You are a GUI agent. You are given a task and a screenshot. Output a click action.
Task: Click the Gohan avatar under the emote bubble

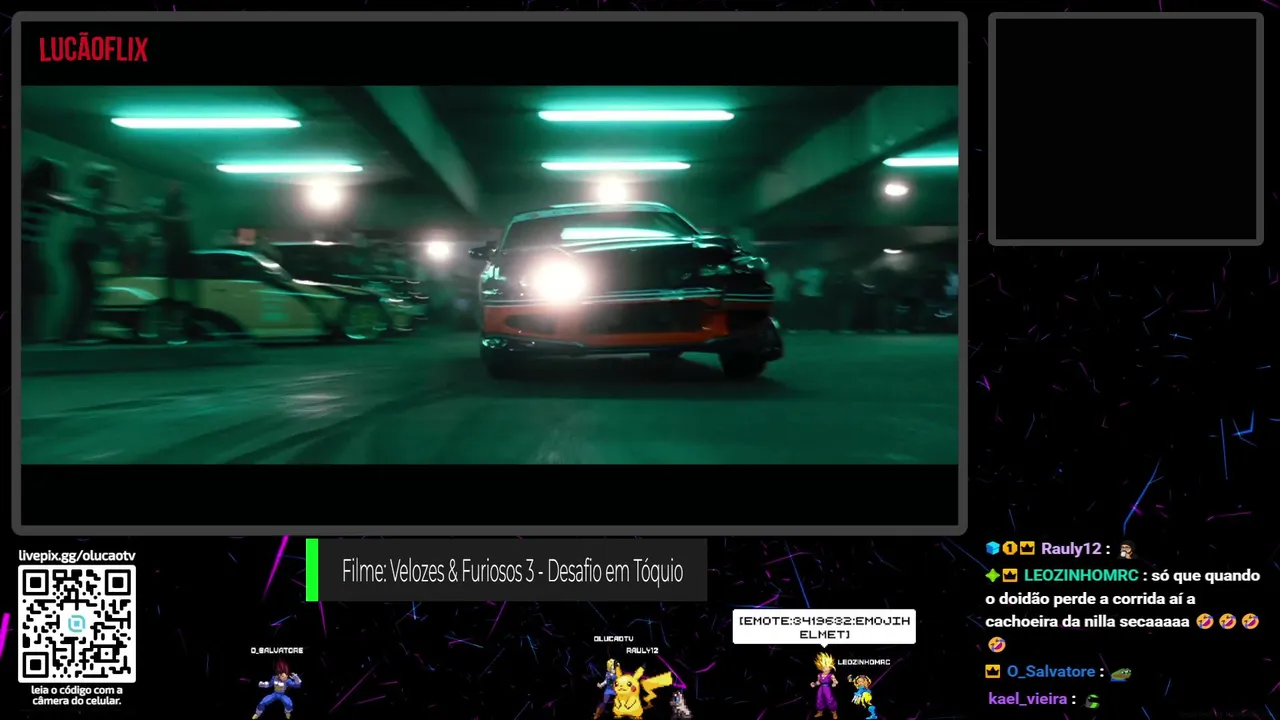pyautogui.click(x=826, y=685)
